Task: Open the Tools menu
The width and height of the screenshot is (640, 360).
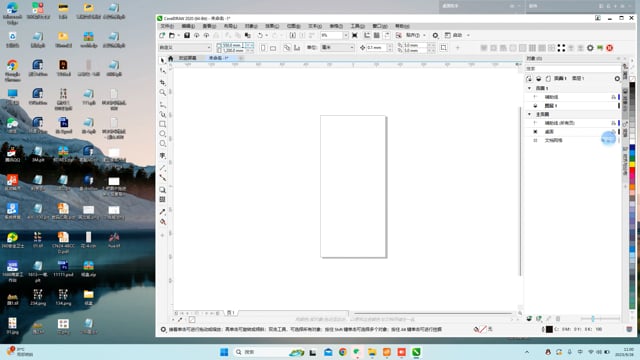Action: pyautogui.click(x=358, y=26)
